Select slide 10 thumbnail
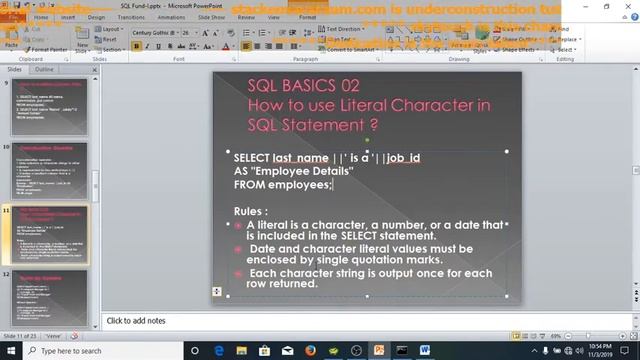The width and height of the screenshot is (640, 360). pyautogui.click(x=49, y=171)
